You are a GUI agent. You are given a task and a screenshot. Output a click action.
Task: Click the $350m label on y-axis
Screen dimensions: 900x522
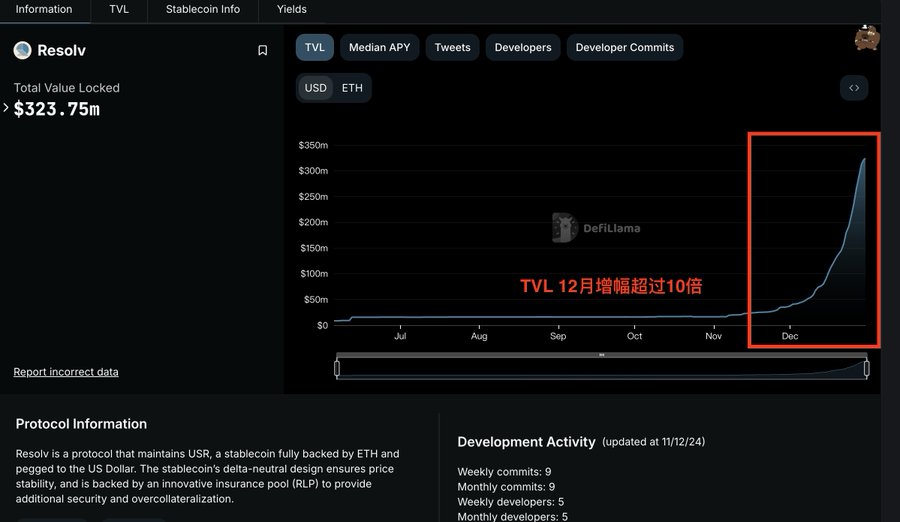point(313,145)
